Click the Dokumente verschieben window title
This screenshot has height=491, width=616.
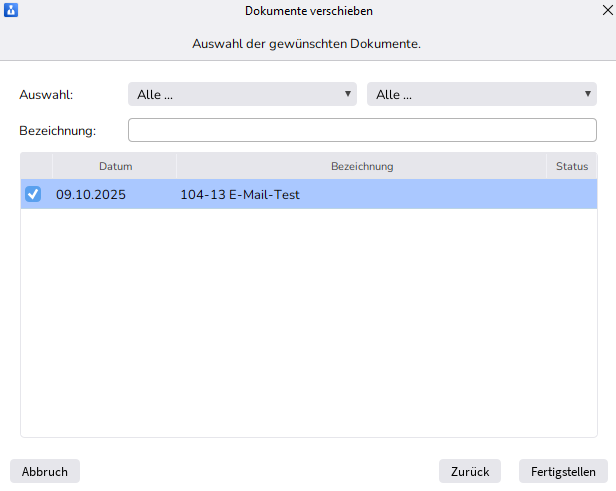(308, 10)
